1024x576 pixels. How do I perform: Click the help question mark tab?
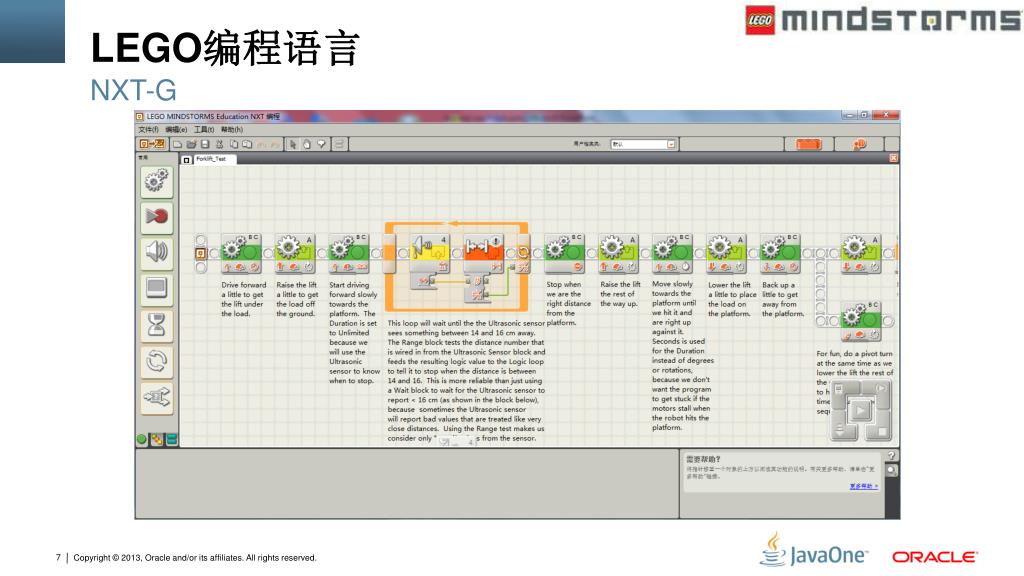[891, 456]
